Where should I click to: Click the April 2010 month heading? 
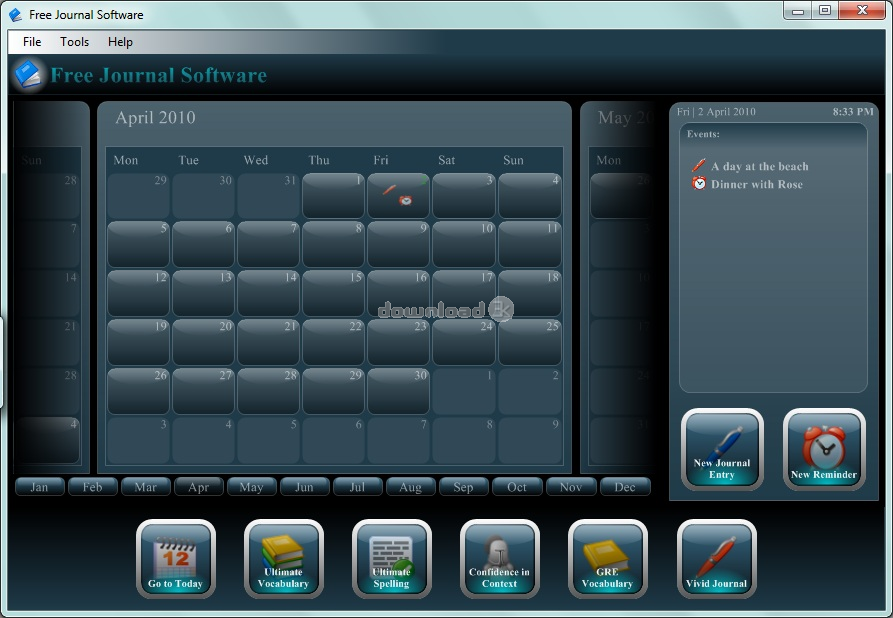pyautogui.click(x=155, y=117)
